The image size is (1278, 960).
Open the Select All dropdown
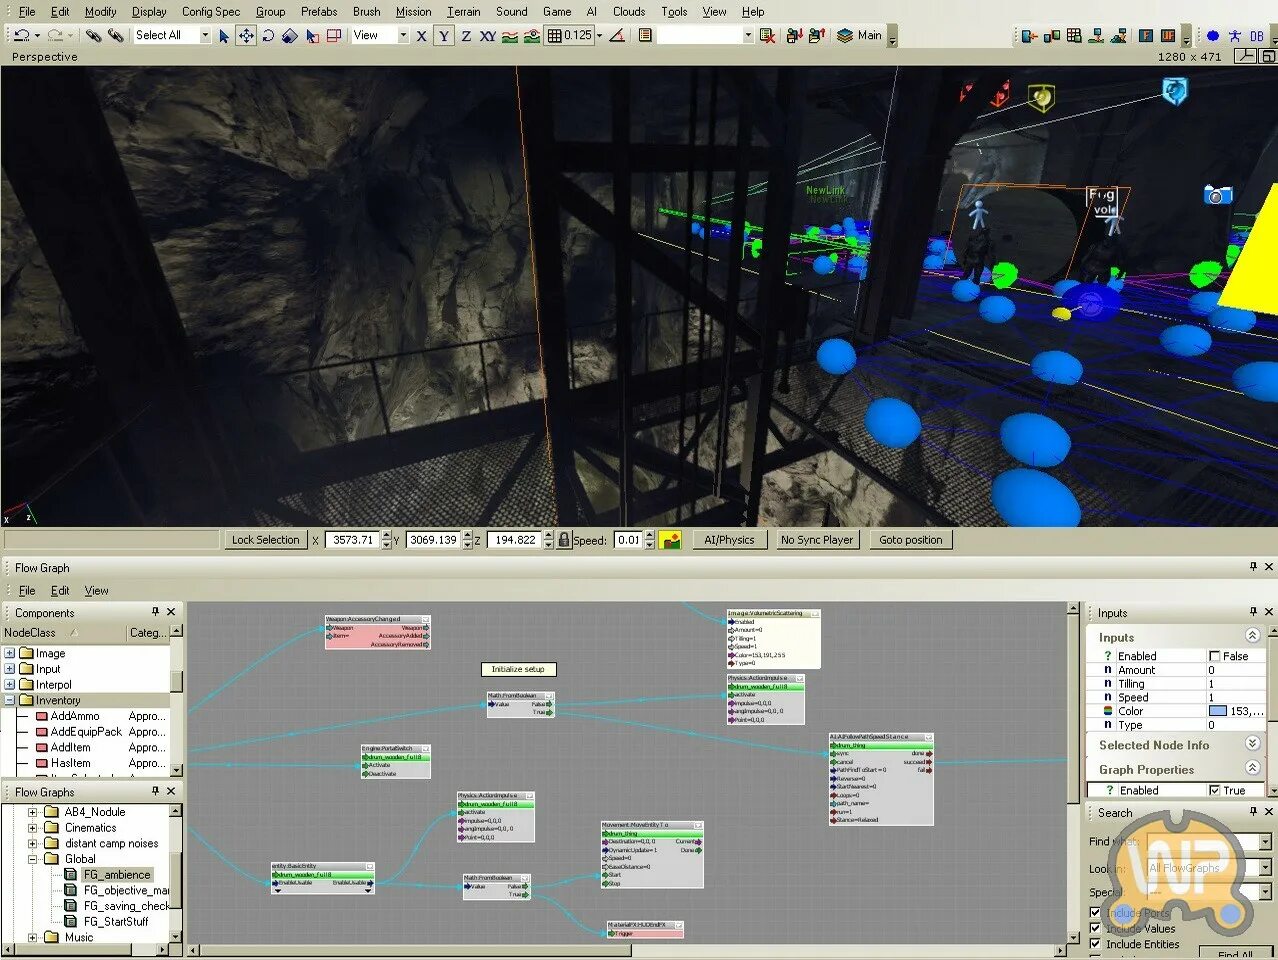[205, 35]
